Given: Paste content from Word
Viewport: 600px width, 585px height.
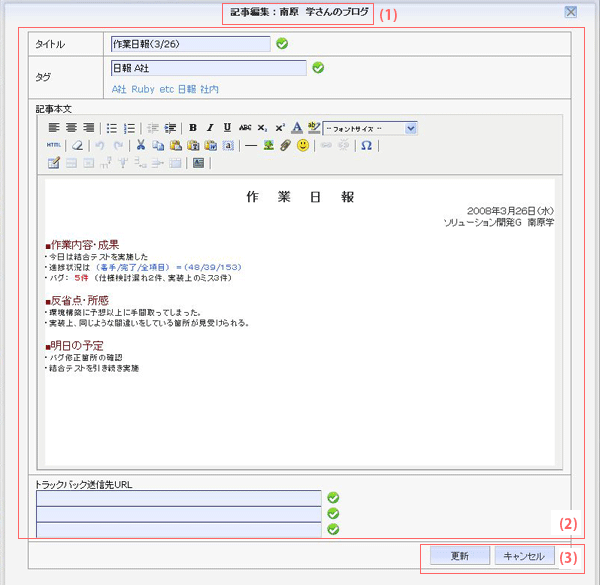Looking at the screenshot, I should (210, 145).
